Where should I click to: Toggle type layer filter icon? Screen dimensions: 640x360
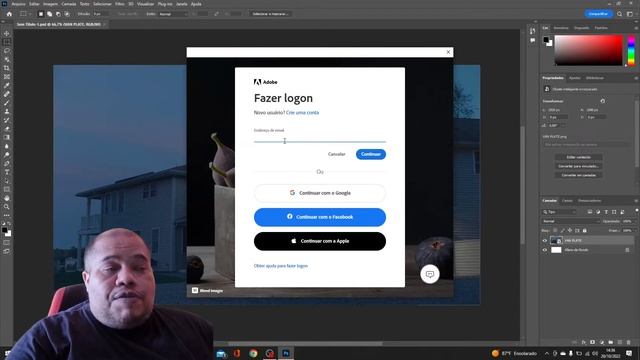tap(606, 212)
